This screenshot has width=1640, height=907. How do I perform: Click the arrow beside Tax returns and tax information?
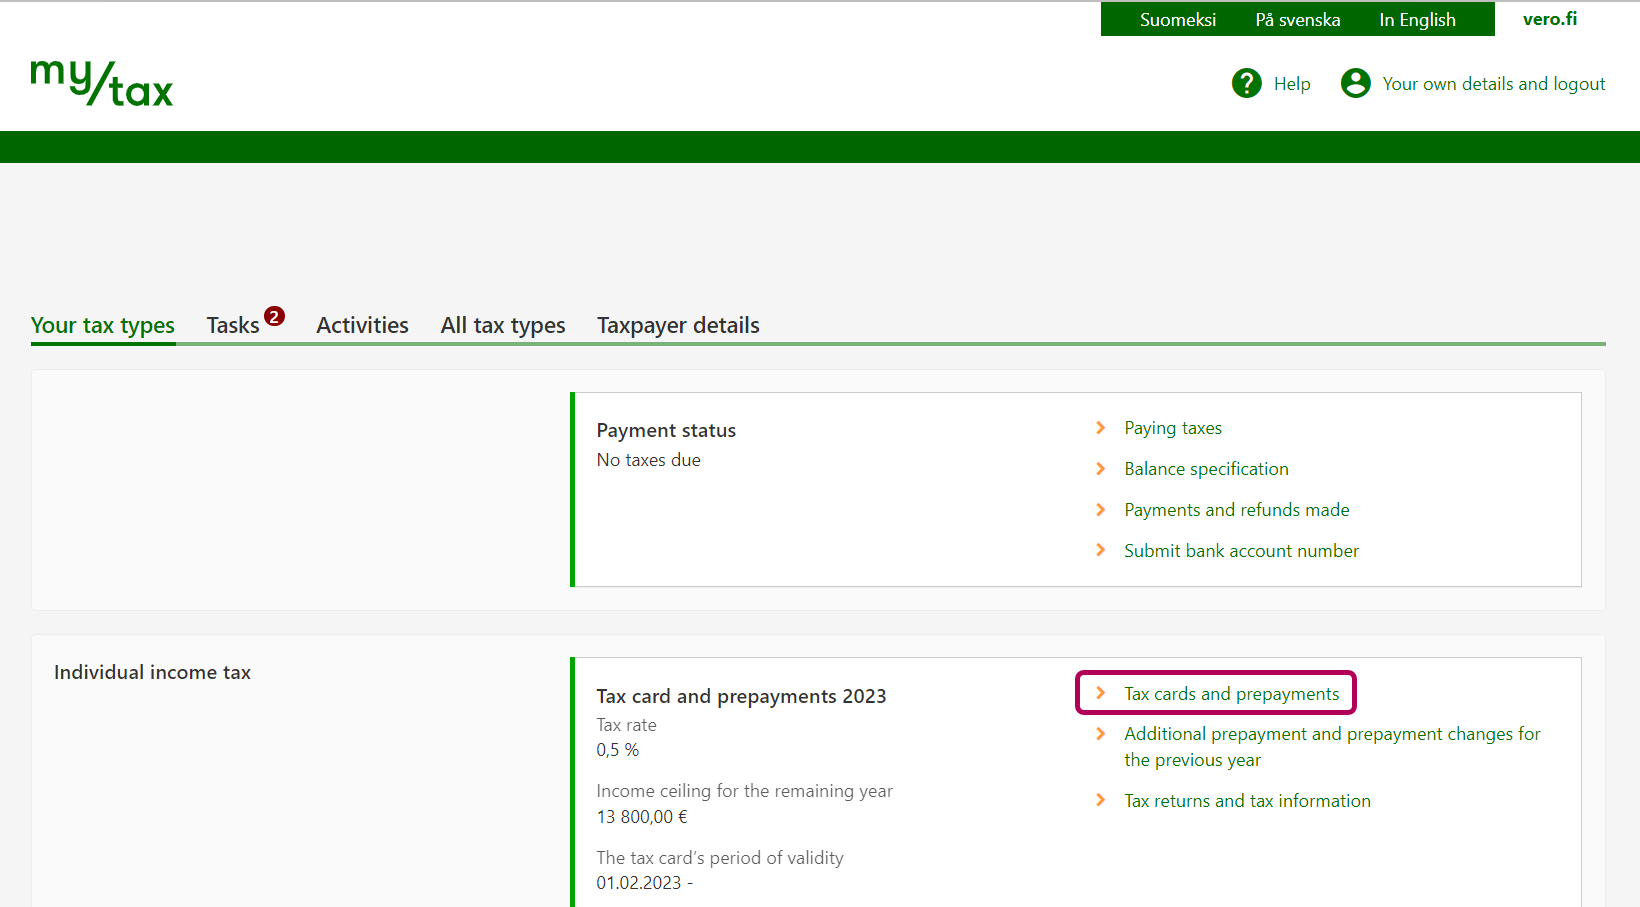1100,801
